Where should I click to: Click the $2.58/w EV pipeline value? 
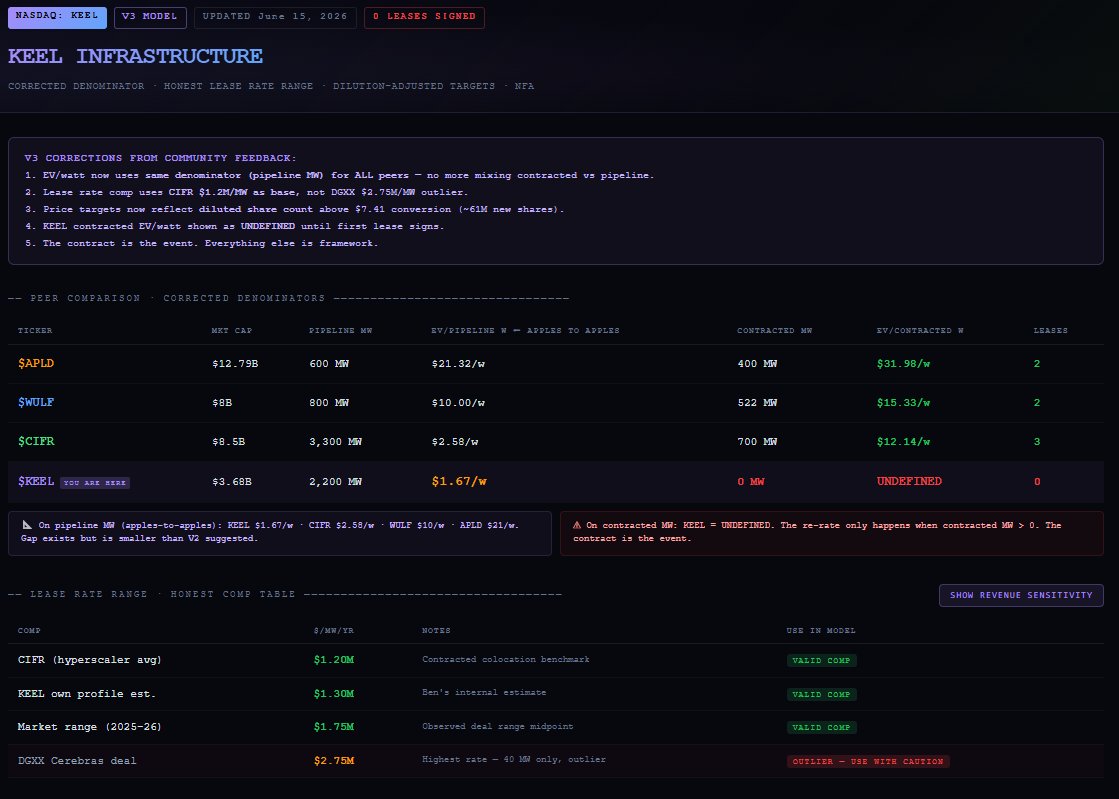pyautogui.click(x=455, y=442)
